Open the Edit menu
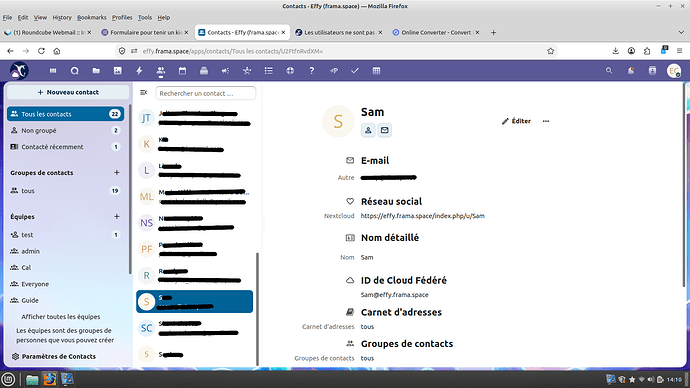Screen dimensions: 690x388 pos(23,18)
